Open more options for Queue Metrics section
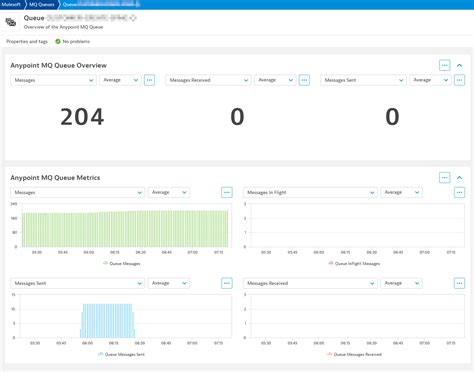Viewport: 474px width, 372px height. pos(444,178)
